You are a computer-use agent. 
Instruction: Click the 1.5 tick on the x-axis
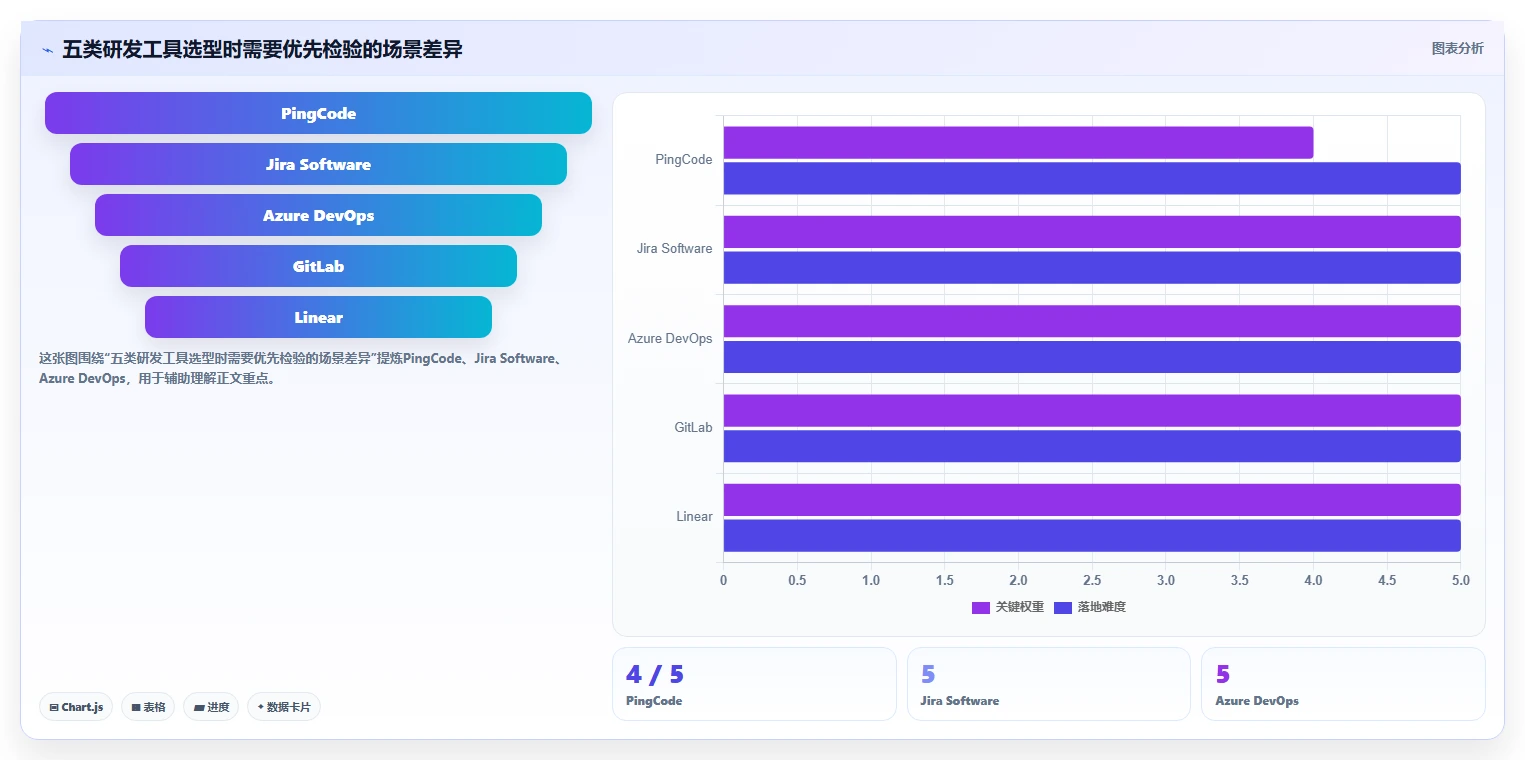coord(944,580)
